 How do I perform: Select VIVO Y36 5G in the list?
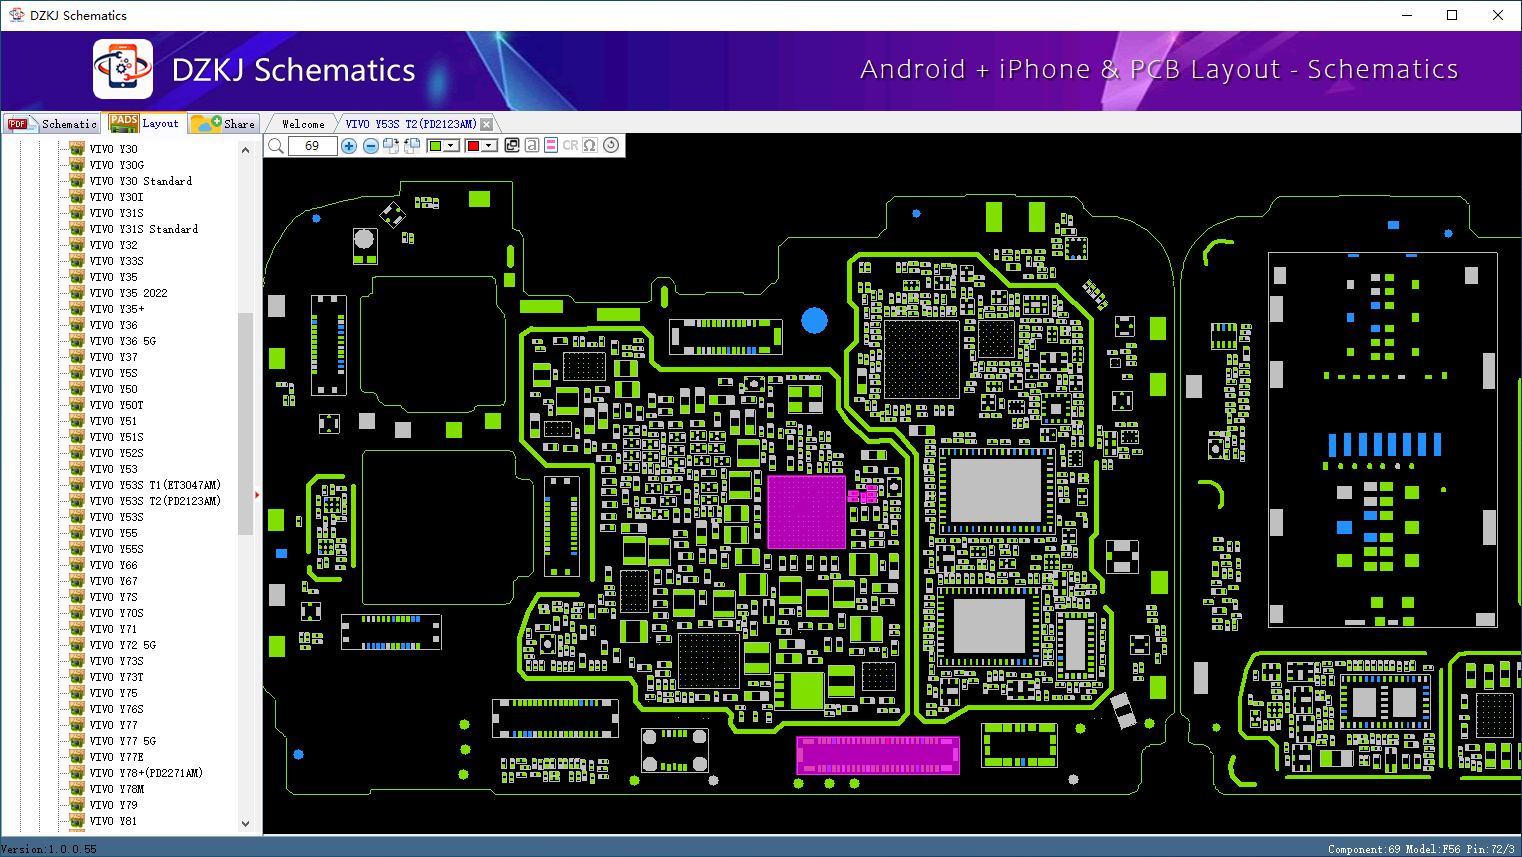123,341
